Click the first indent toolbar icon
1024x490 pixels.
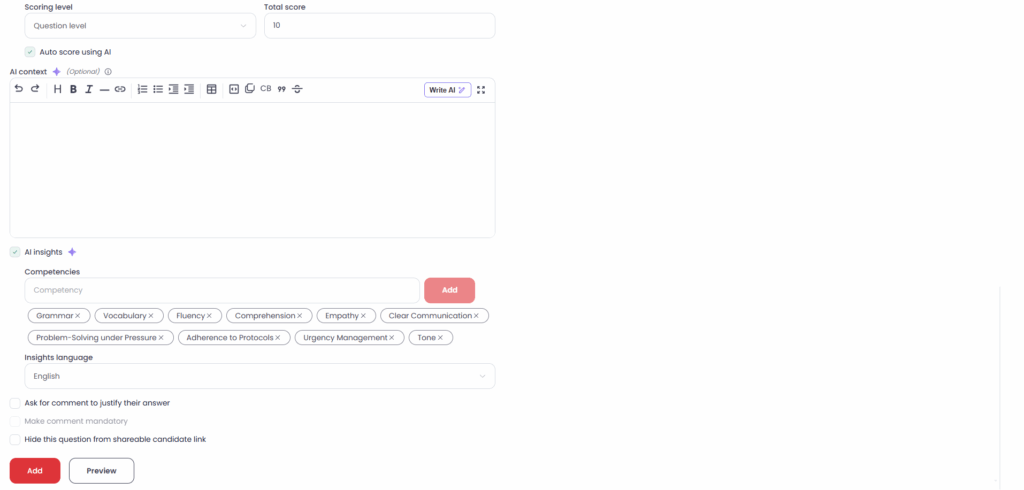click(x=174, y=90)
